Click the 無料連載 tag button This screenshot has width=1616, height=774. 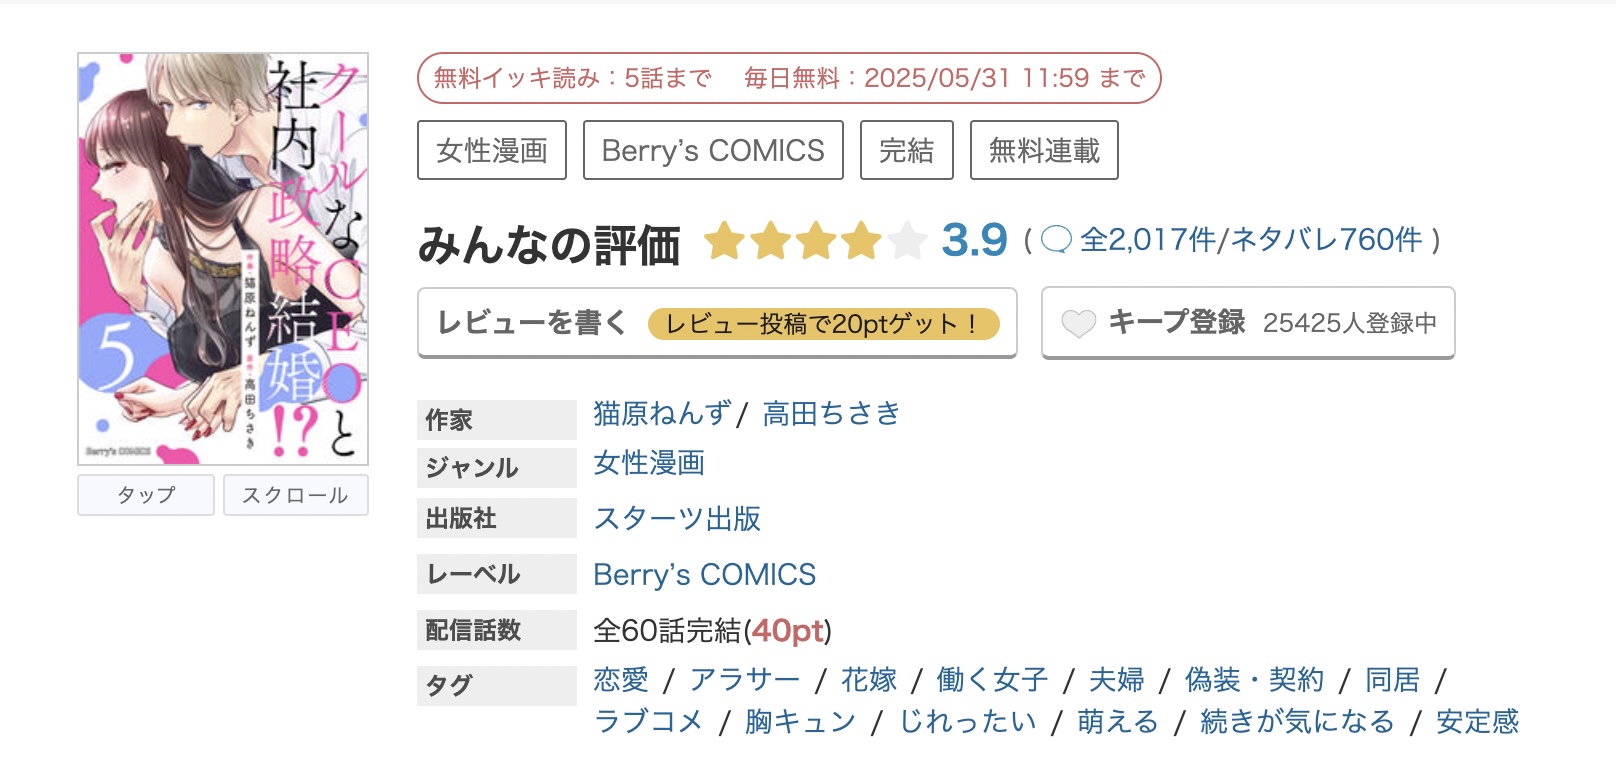point(1044,150)
